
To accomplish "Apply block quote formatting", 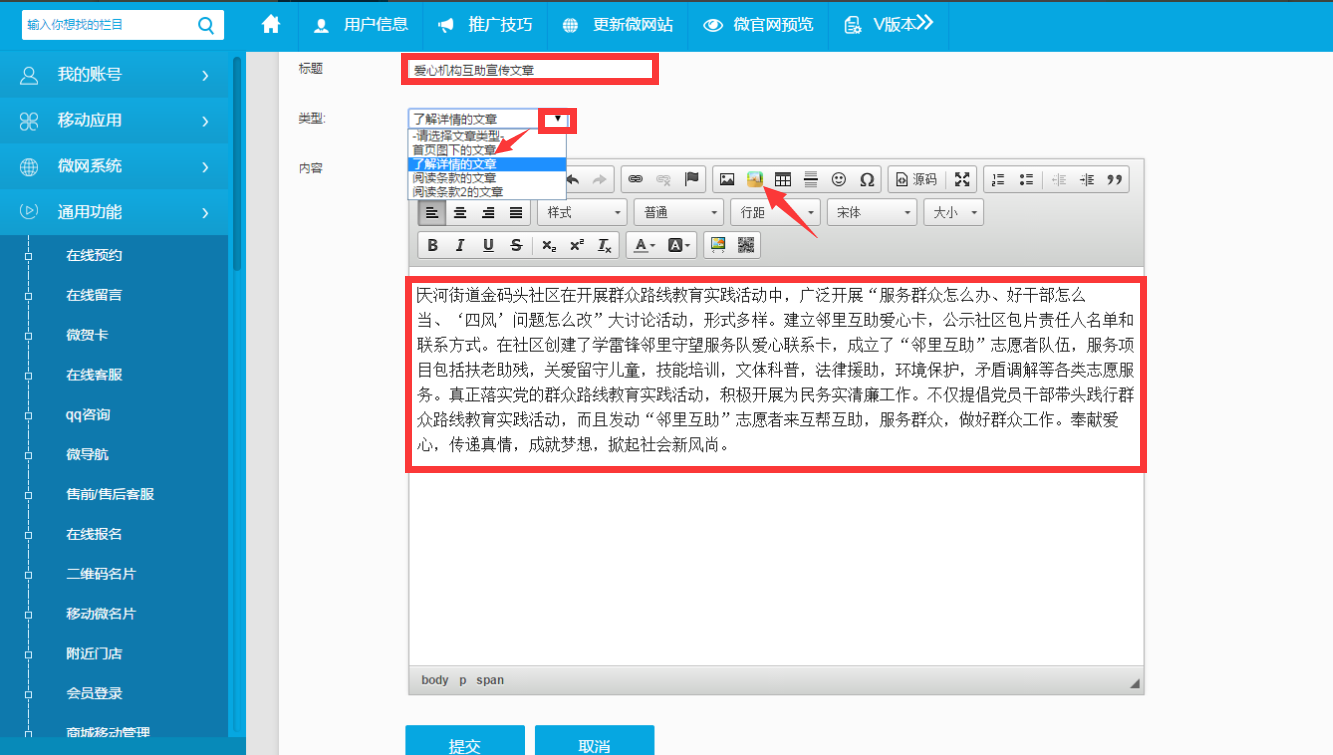I will pyautogui.click(x=1115, y=179).
